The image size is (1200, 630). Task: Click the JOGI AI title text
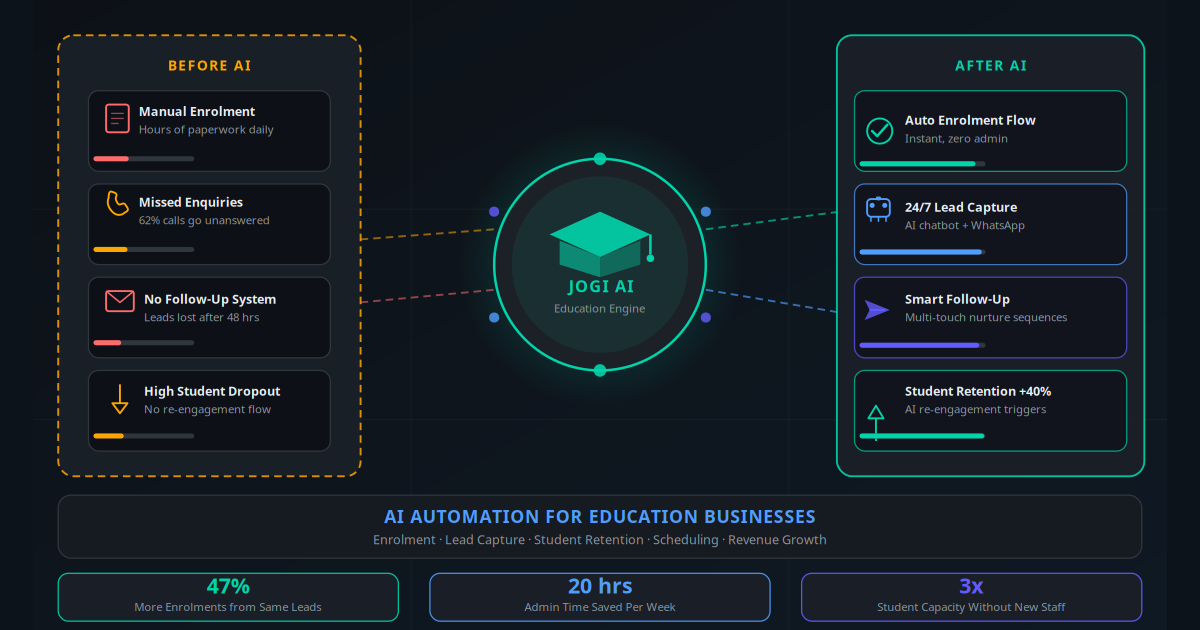click(600, 286)
